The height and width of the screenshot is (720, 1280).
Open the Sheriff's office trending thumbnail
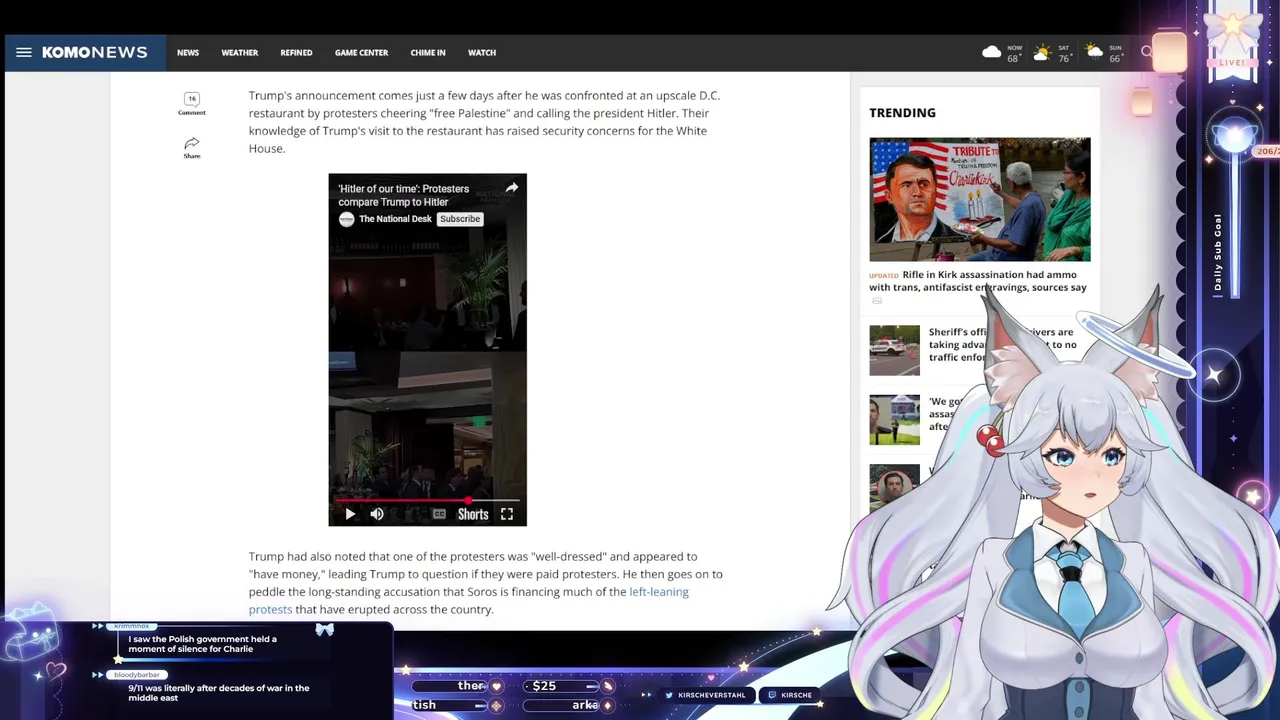(894, 350)
